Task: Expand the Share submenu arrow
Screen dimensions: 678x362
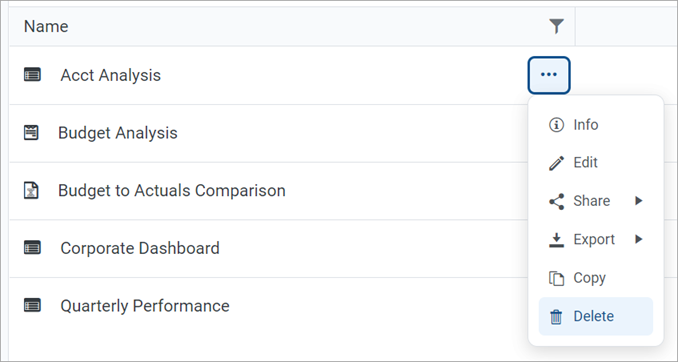Action: click(x=639, y=201)
